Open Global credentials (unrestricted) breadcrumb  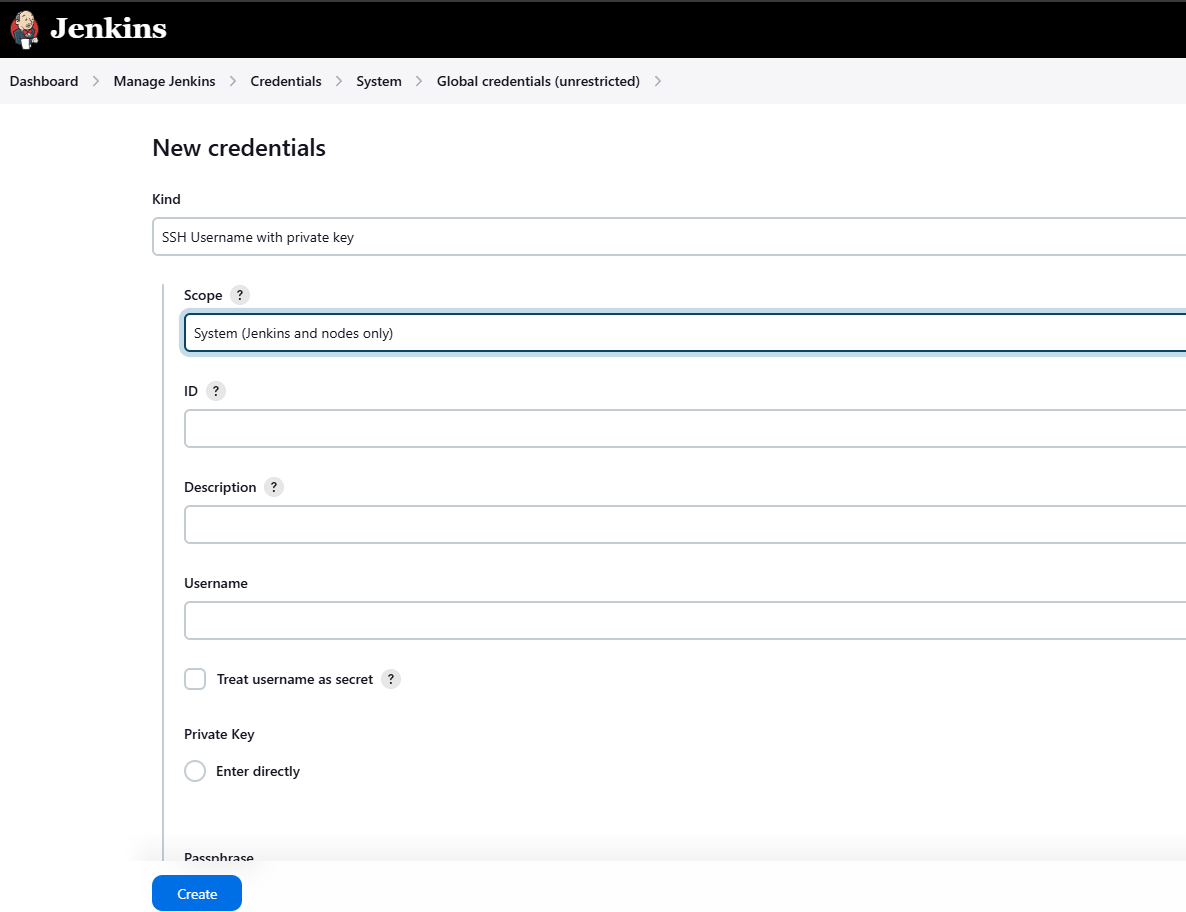(x=538, y=81)
